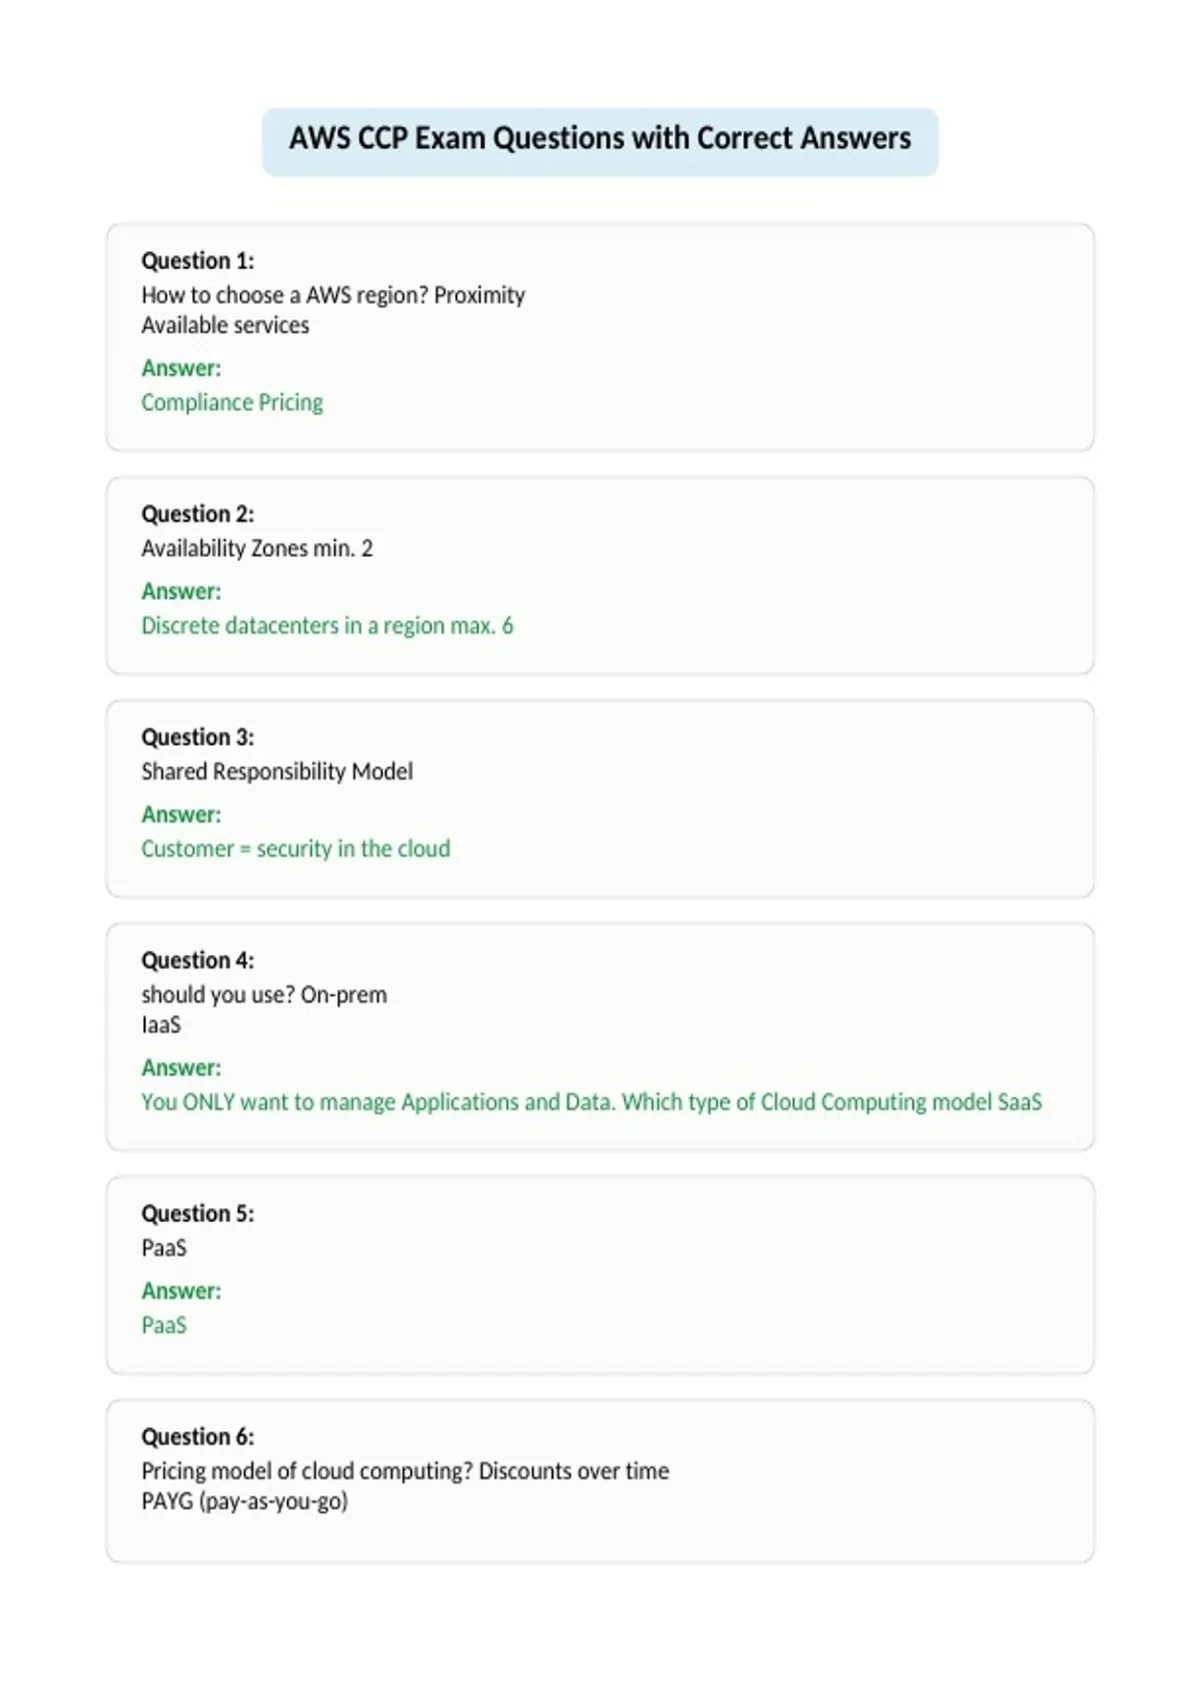Select the Question 2 heading
1200x1700 pixels.
pos(198,514)
